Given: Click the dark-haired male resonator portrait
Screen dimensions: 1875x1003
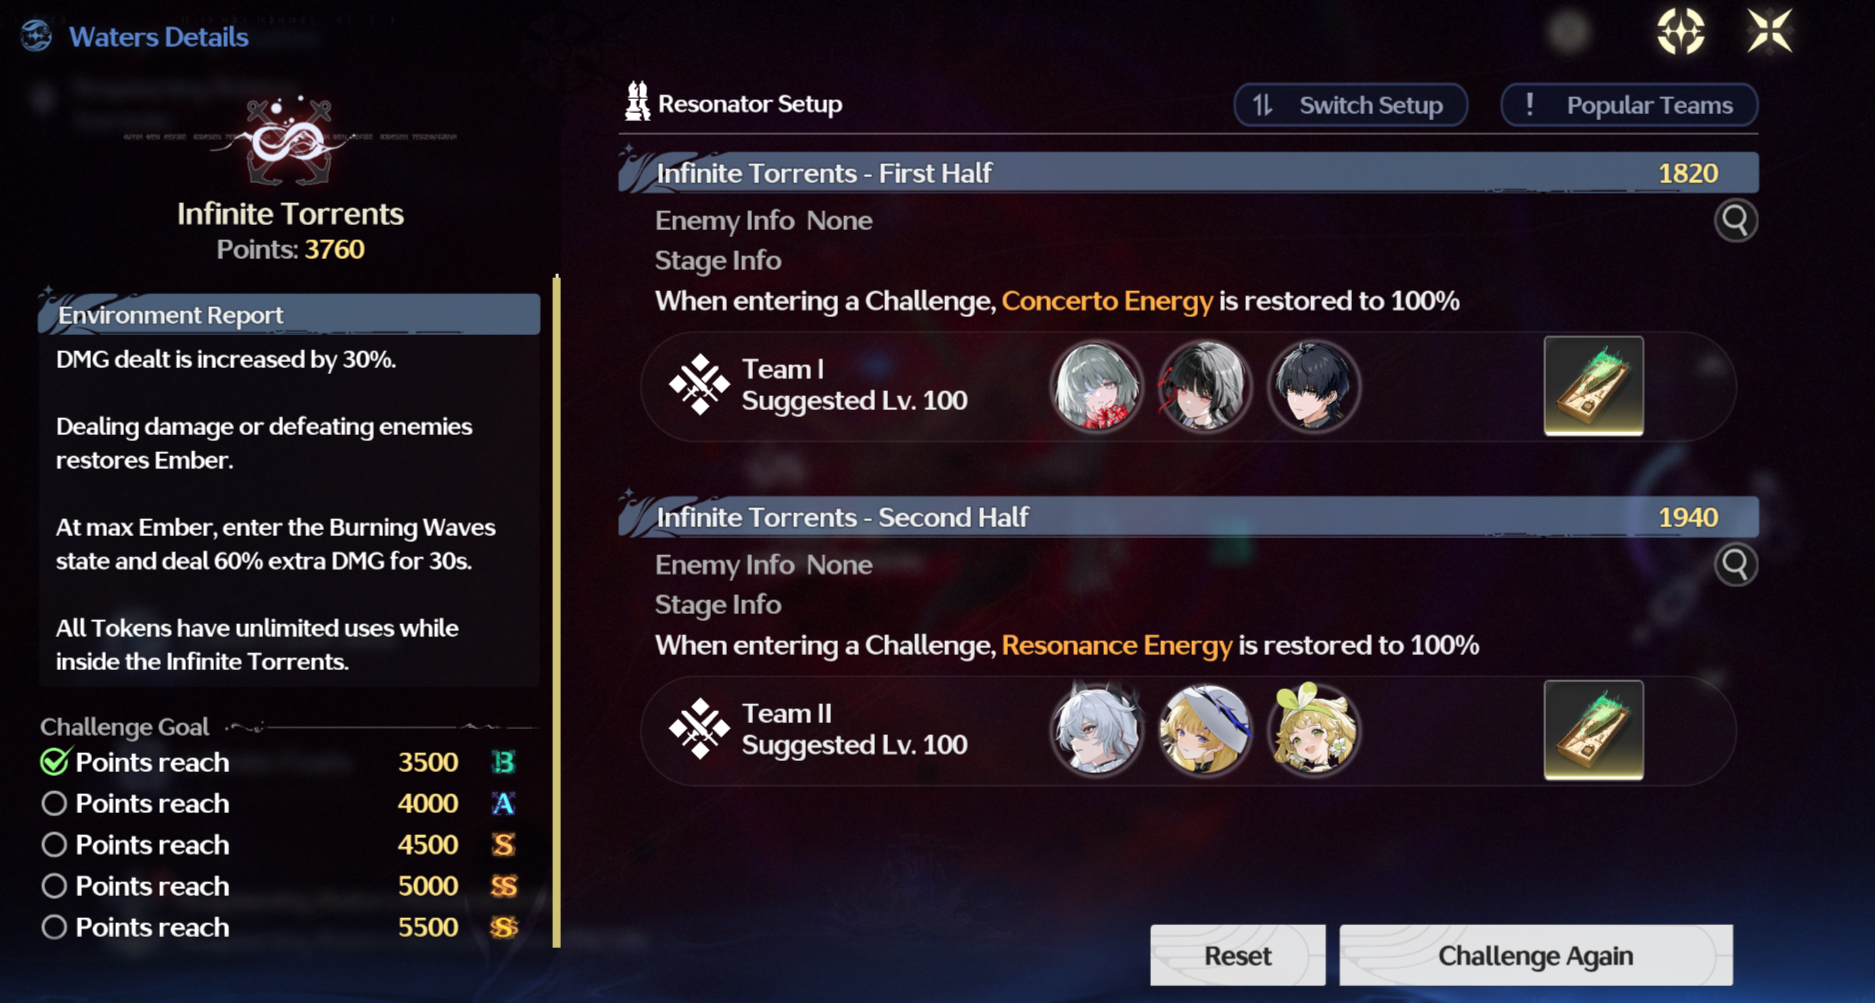Looking at the screenshot, I should point(1313,386).
